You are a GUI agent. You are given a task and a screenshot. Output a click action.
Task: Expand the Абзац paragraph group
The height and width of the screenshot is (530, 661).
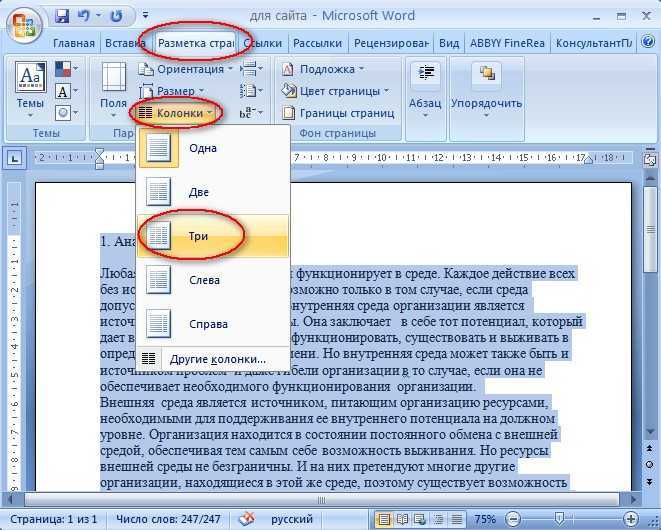click(x=425, y=91)
